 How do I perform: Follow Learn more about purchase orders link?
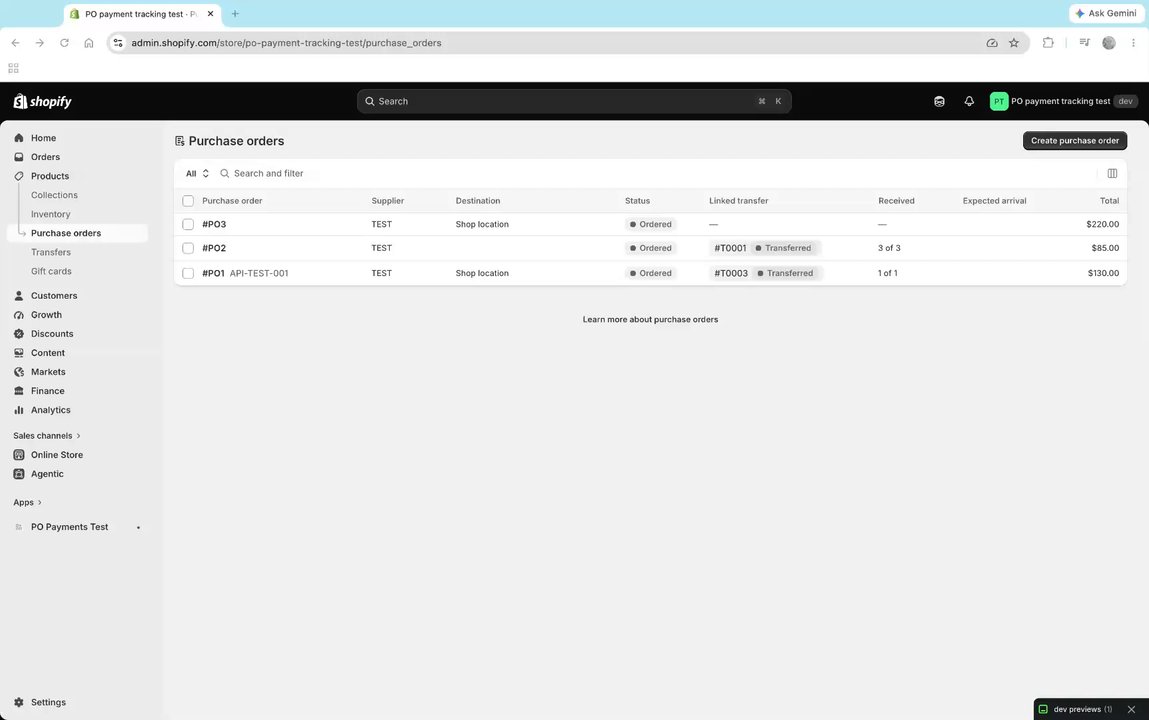point(650,319)
